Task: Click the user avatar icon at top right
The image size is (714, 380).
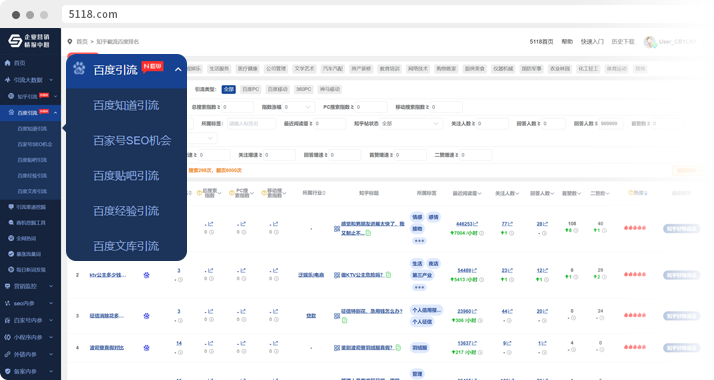Action: pos(650,42)
